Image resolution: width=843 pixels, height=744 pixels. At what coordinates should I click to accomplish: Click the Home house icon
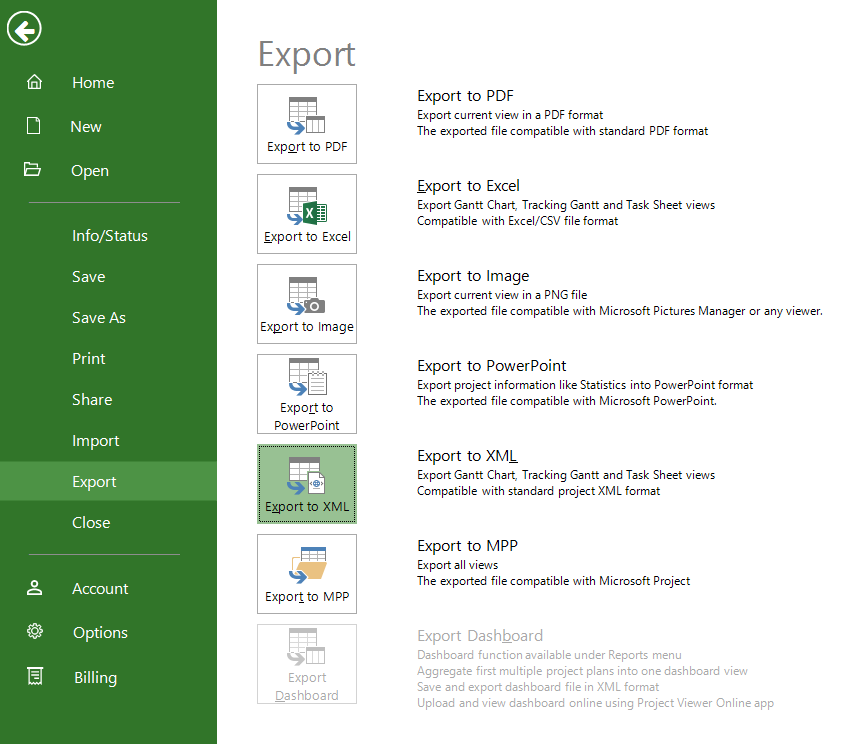tap(34, 82)
